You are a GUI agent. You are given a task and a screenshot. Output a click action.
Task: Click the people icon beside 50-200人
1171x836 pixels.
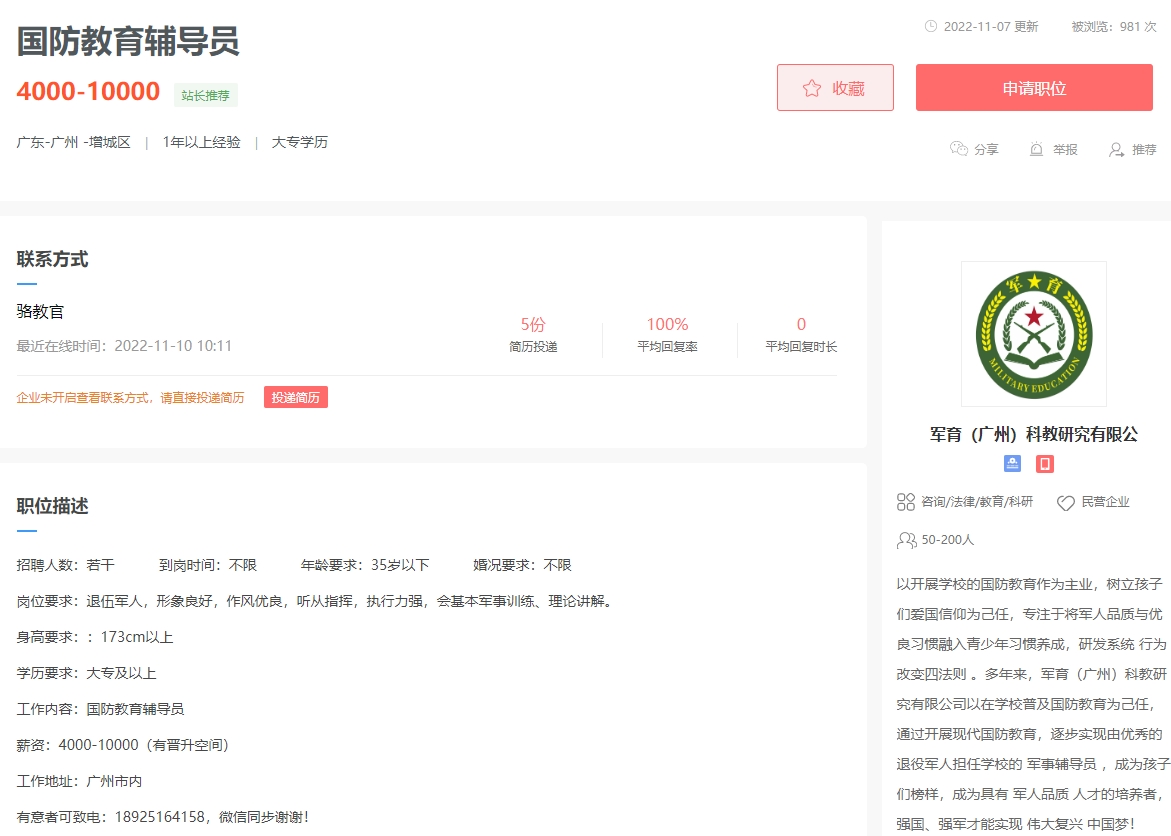click(906, 540)
